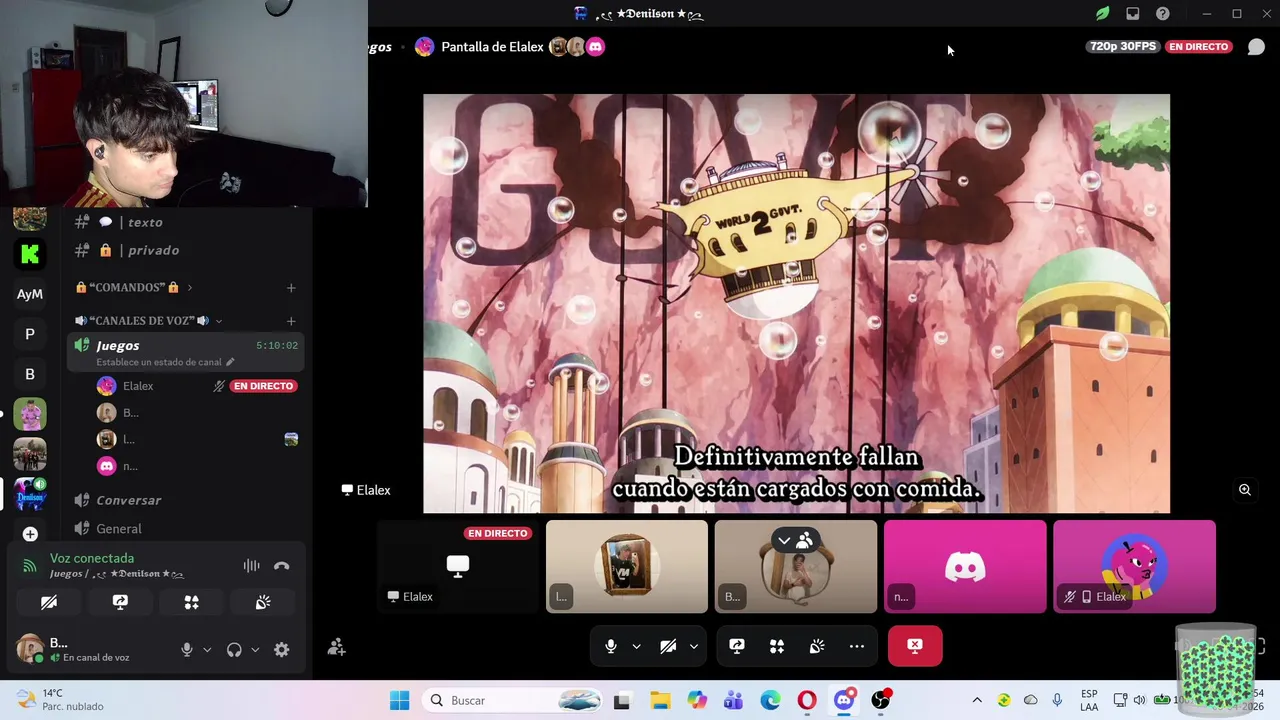Select Elalex screen share tile
1280x720 pixels.
(458, 566)
